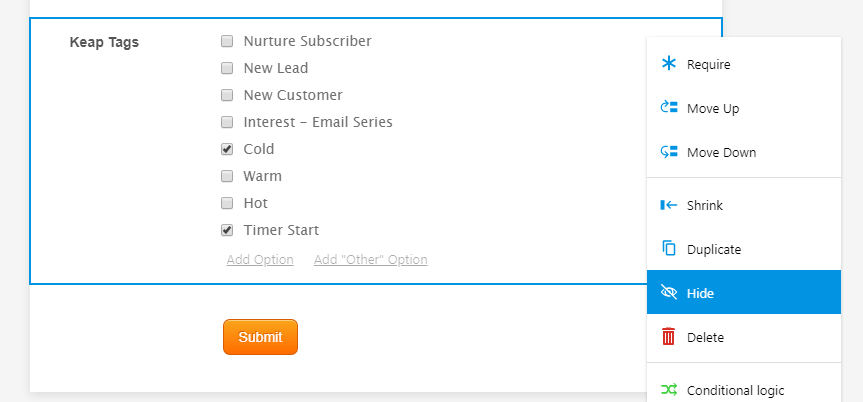Click the Duplicate pages icon
863x402 pixels.
point(669,249)
